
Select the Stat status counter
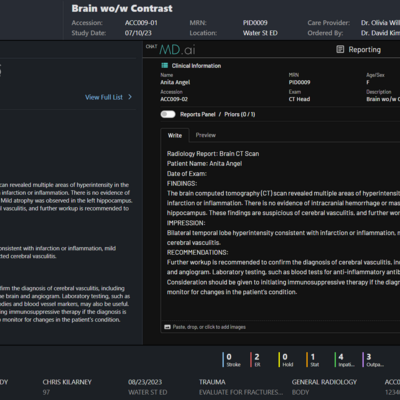(x=313, y=360)
